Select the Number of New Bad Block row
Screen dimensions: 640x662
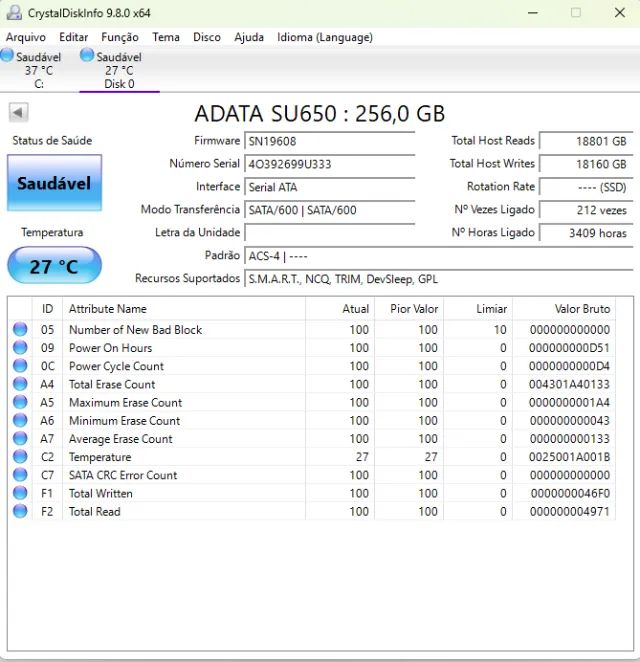[312, 329]
